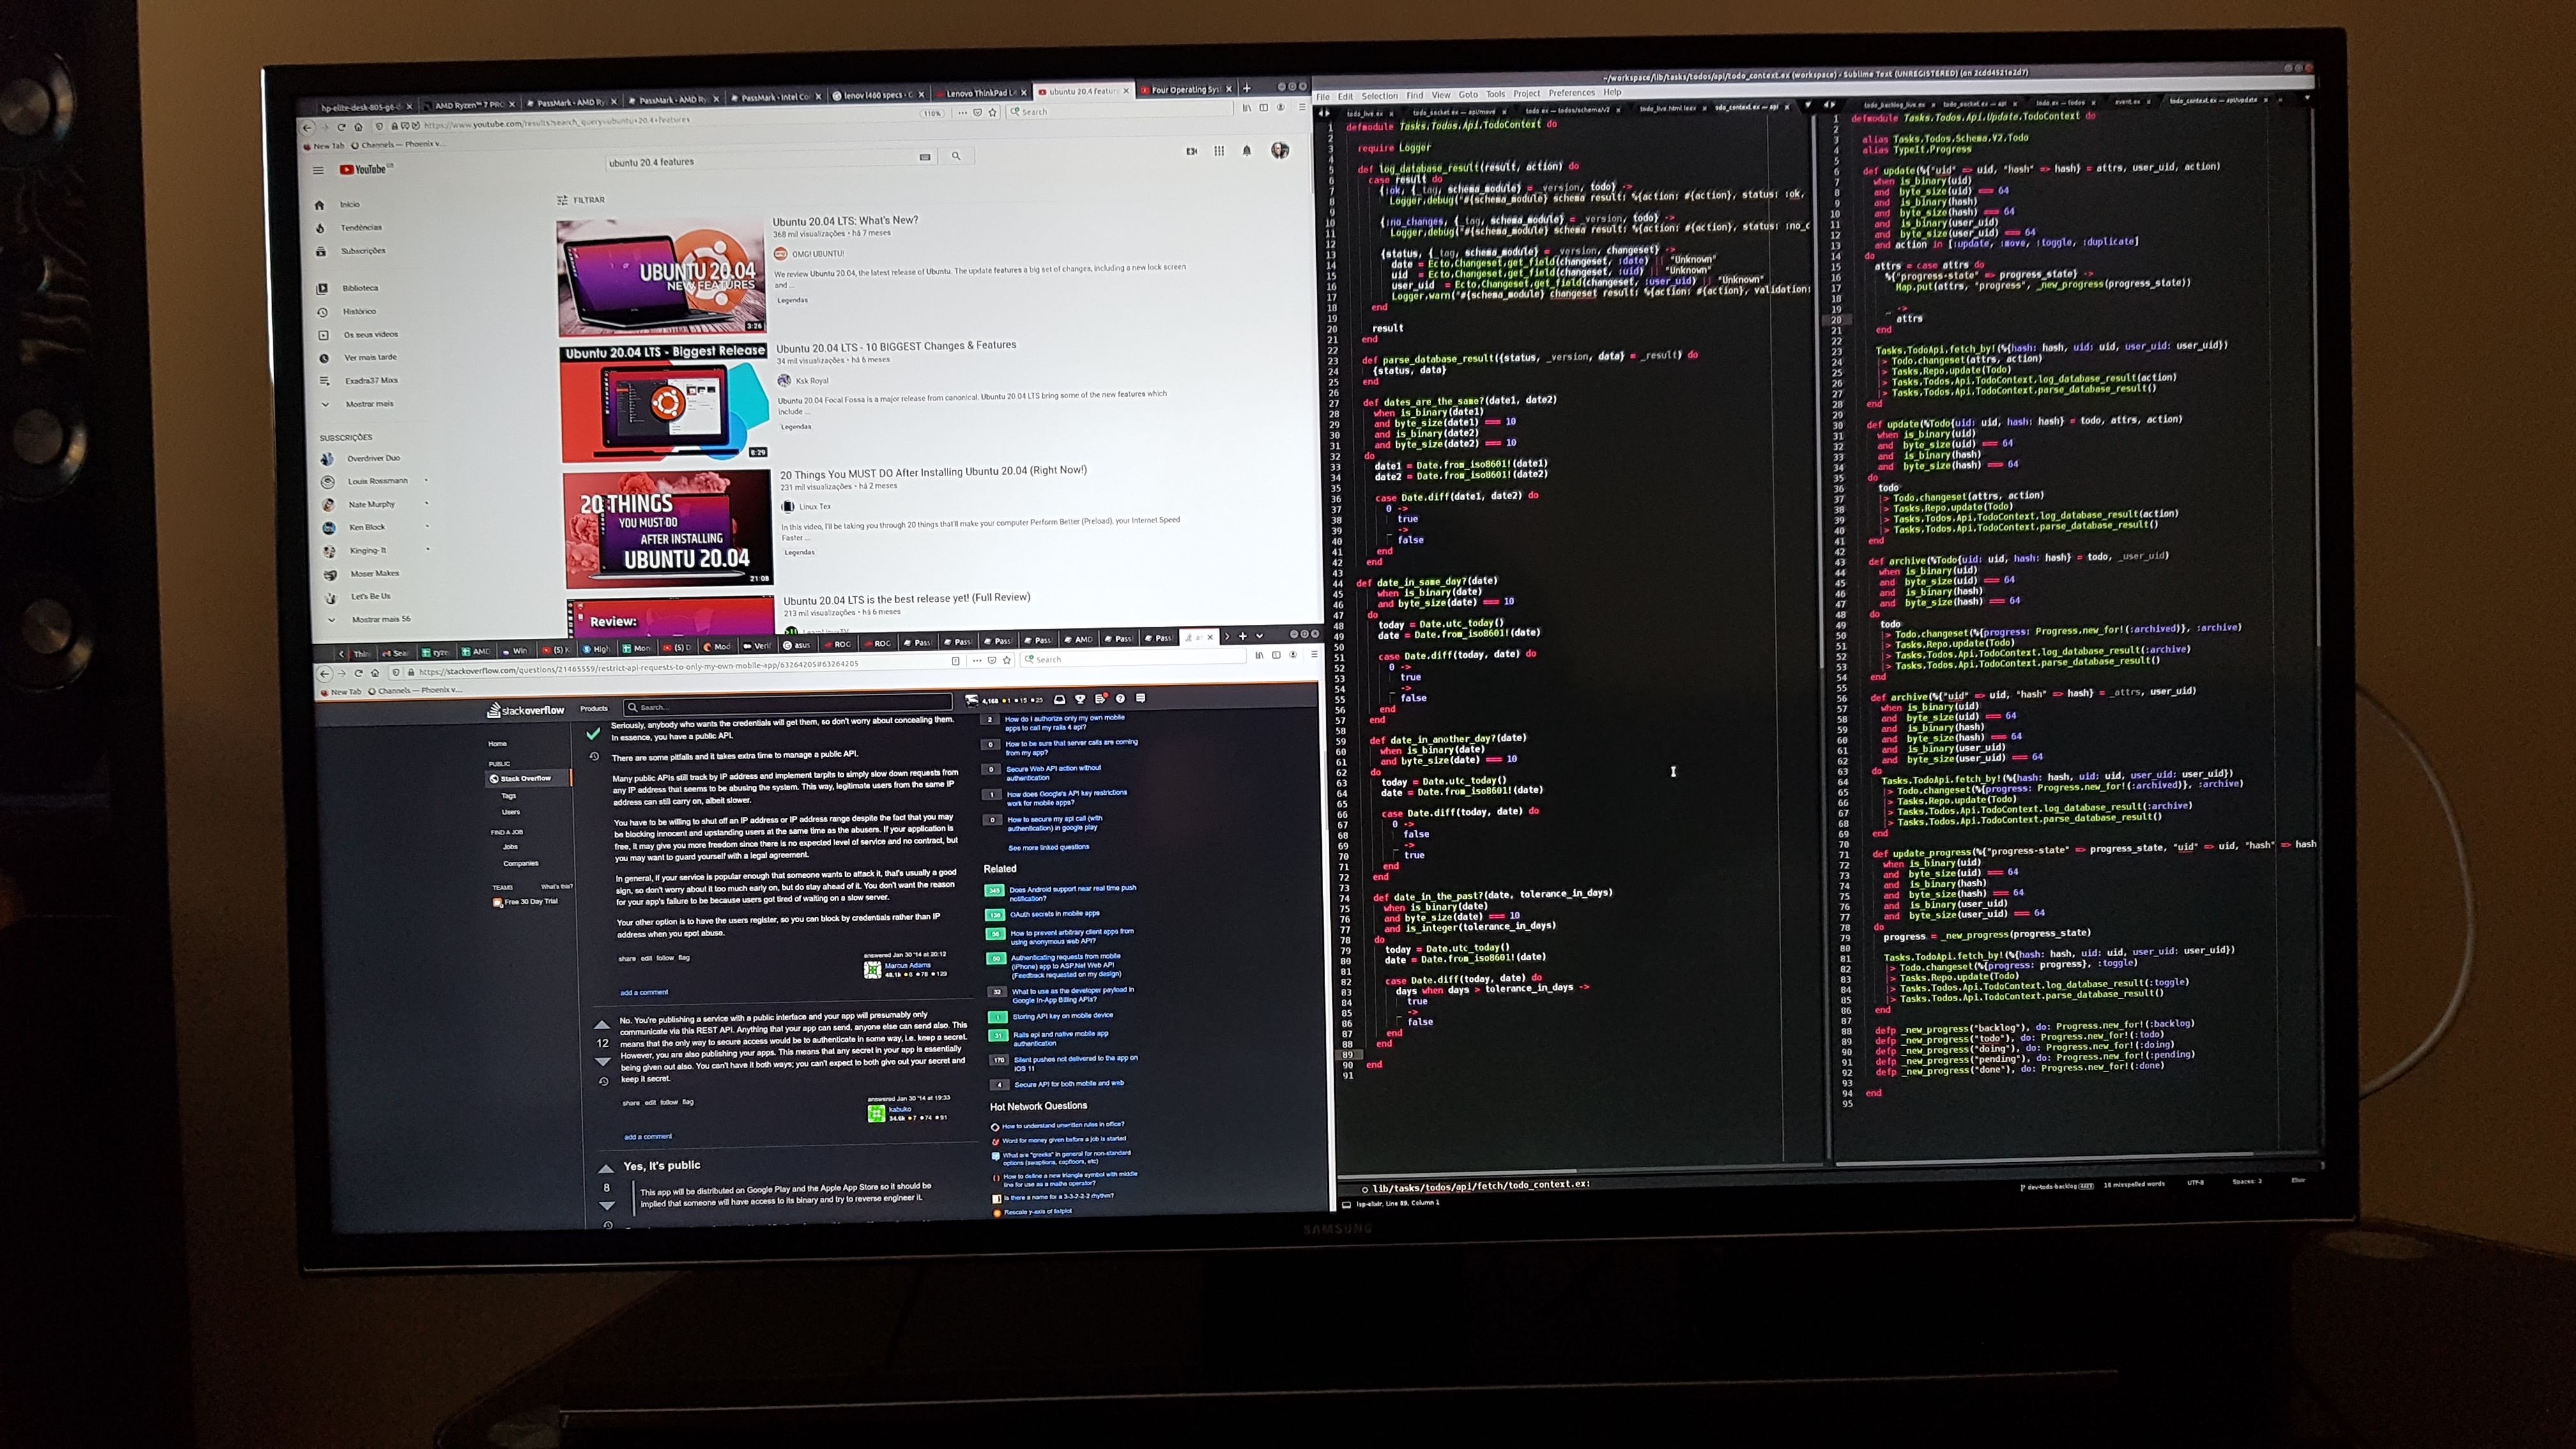
Task: Click the YouTube search magnifier button
Action: [x=956, y=156]
